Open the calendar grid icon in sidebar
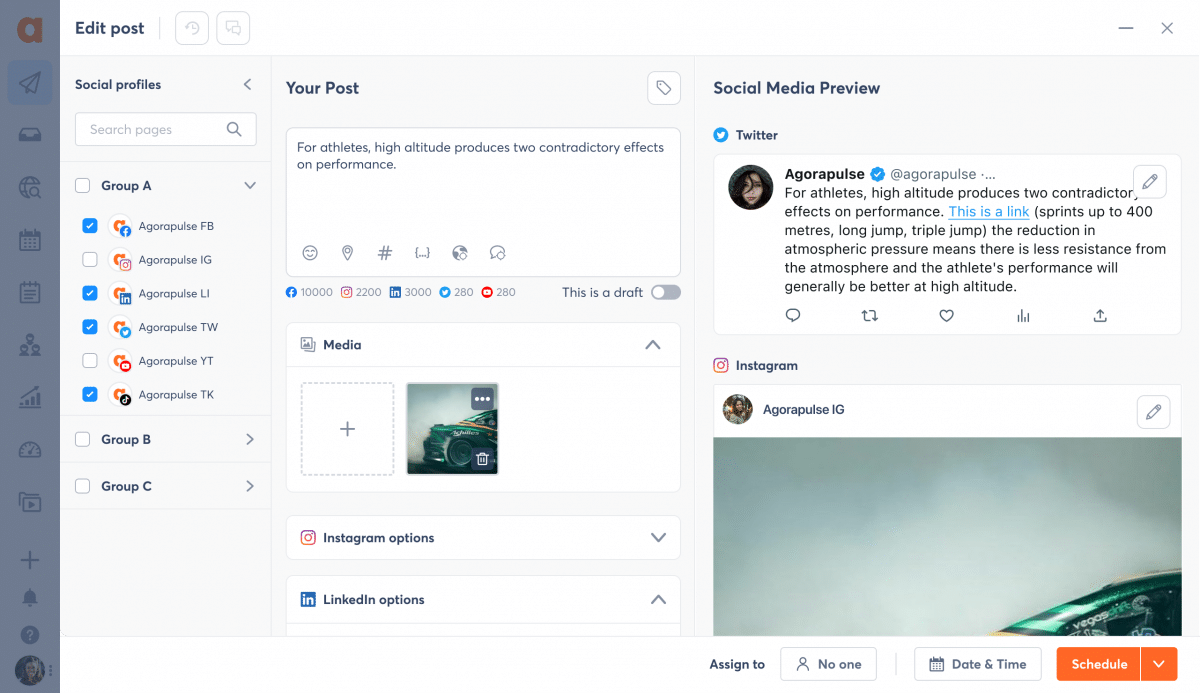Viewport: 1200px width, 693px height. 30,240
